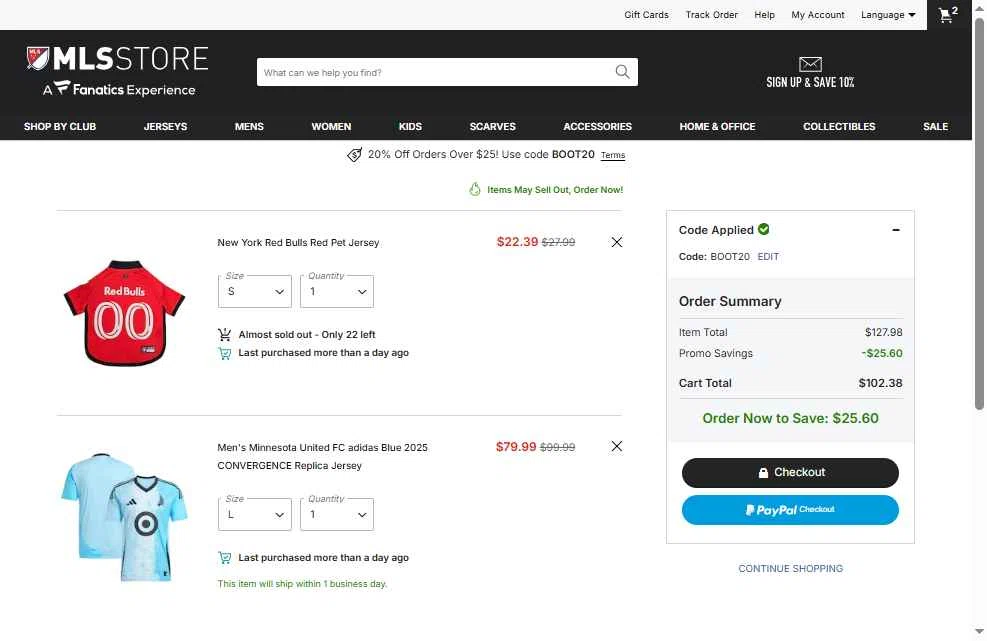
Task: Open the Kids menu
Action: pos(410,127)
